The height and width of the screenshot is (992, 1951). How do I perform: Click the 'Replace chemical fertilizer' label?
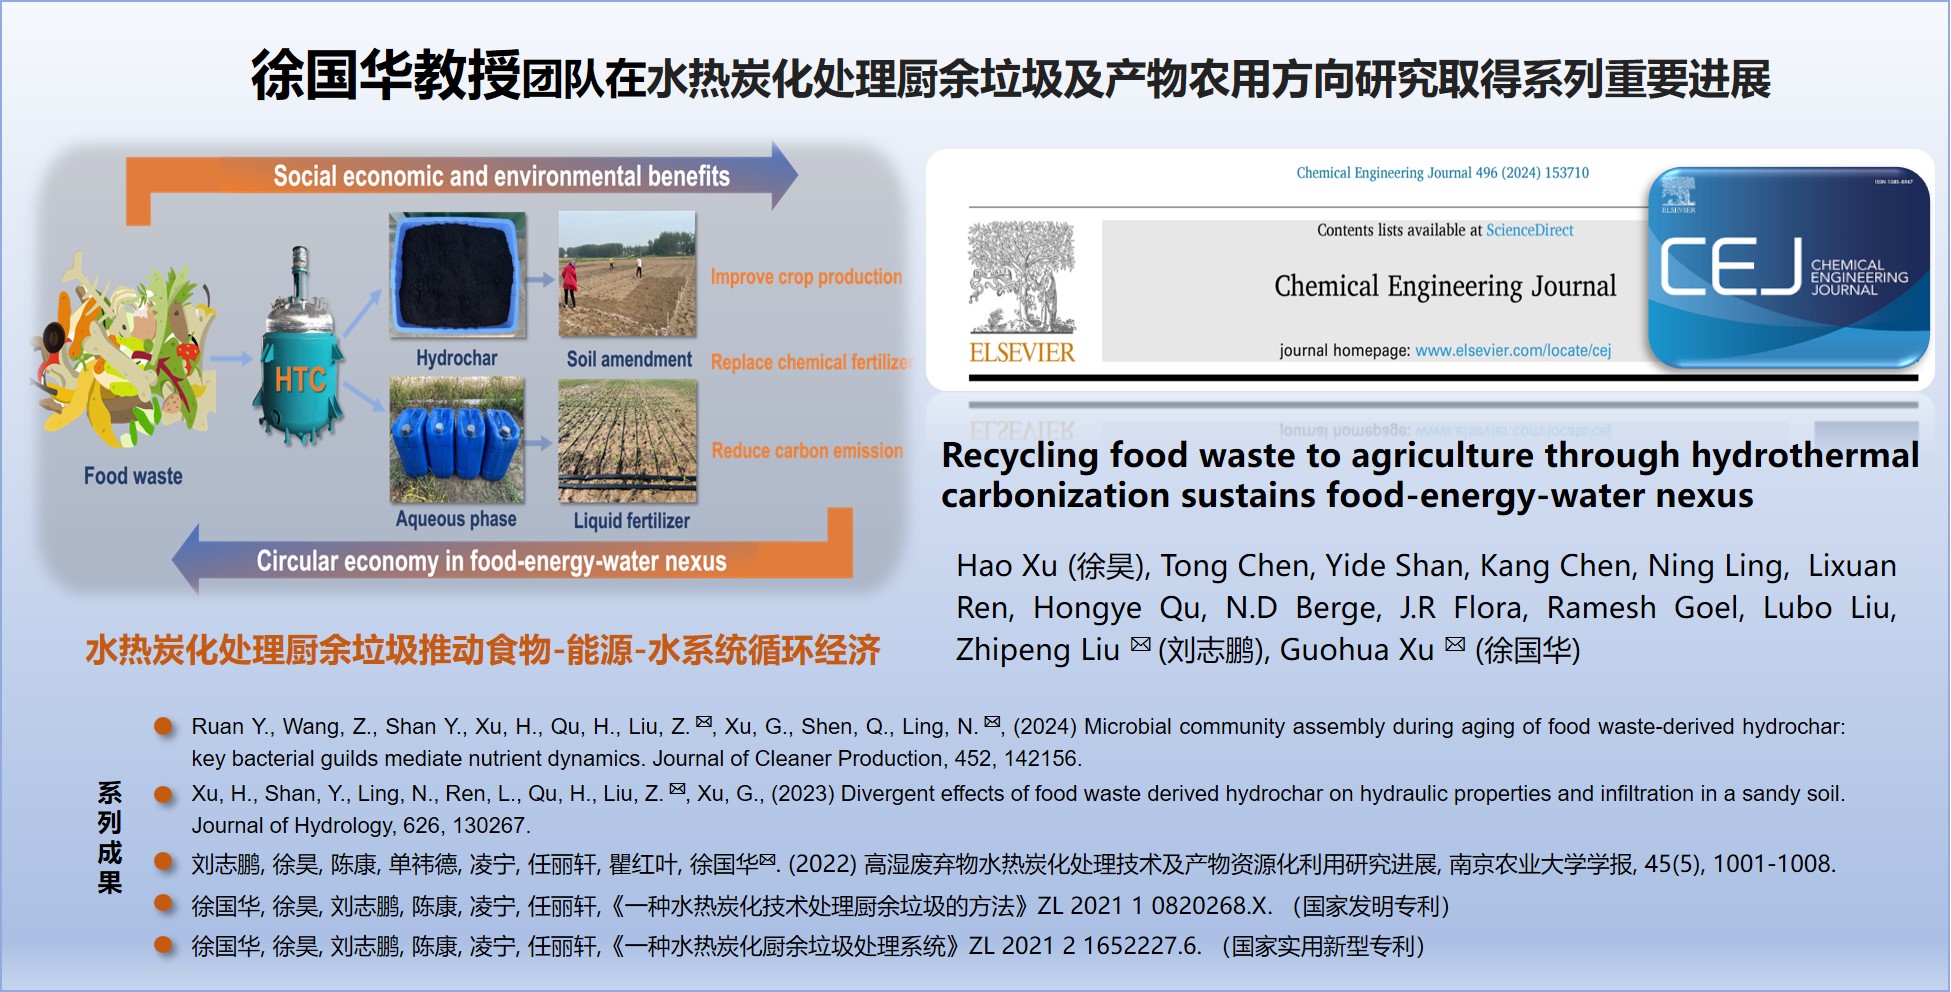(x=810, y=362)
